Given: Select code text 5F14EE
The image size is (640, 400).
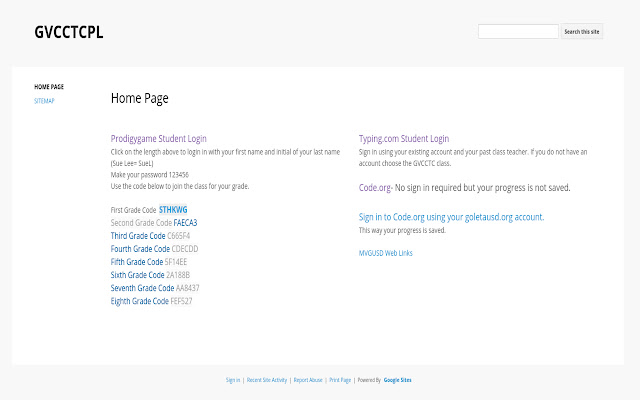Looking at the screenshot, I should click(176, 262).
